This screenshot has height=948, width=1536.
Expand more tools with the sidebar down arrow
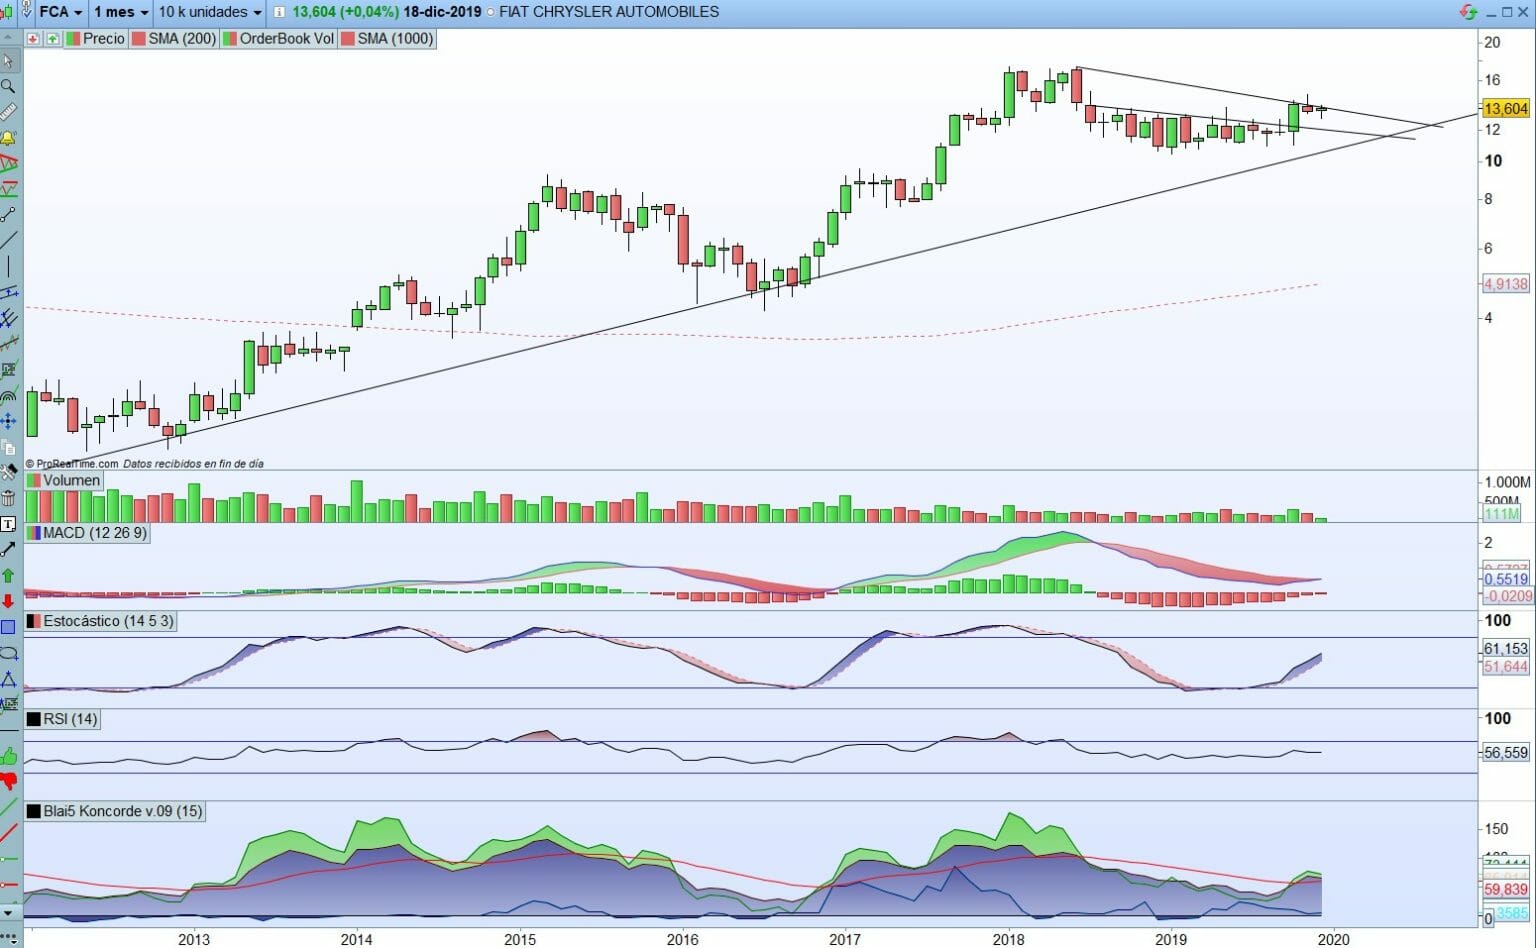point(8,913)
